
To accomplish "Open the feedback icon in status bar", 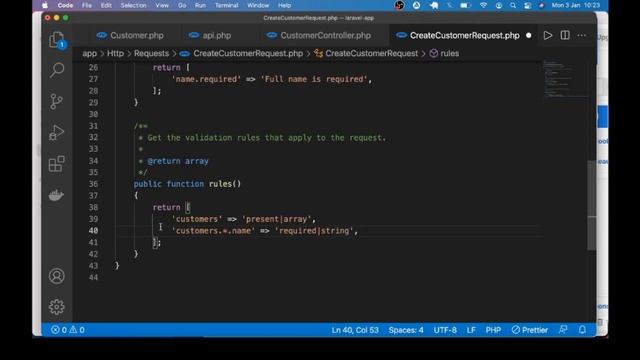I will pyautogui.click(x=563, y=330).
